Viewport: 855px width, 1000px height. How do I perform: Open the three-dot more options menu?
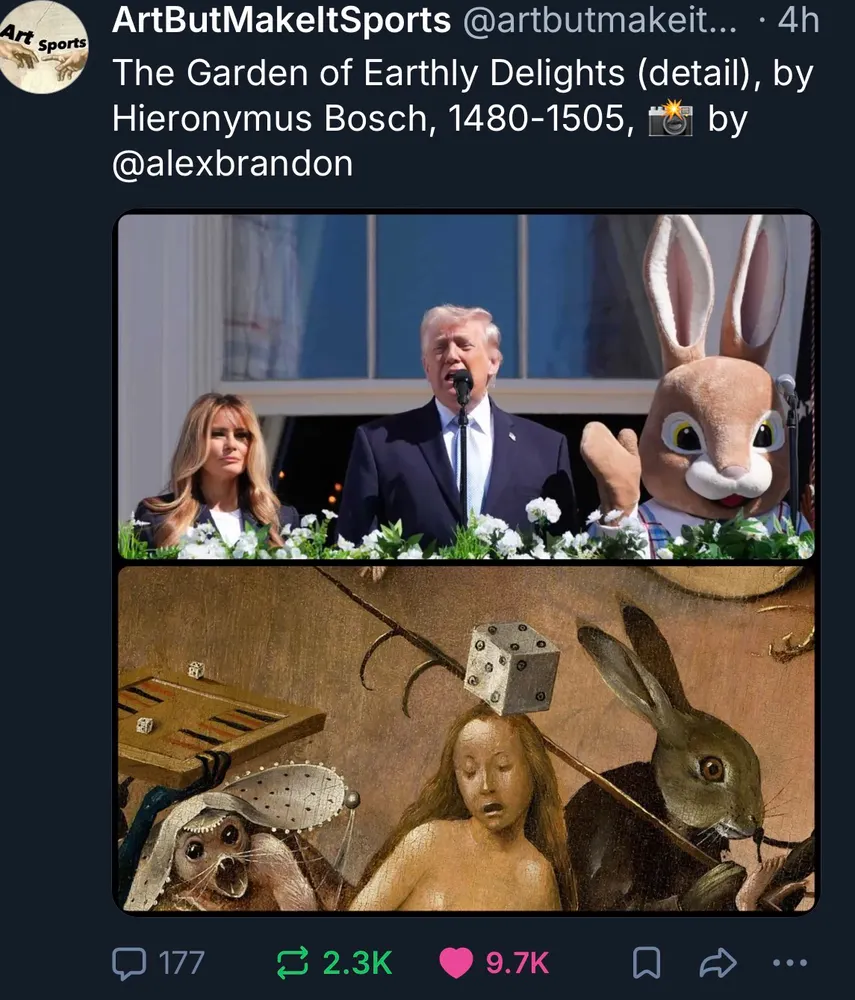click(x=790, y=962)
